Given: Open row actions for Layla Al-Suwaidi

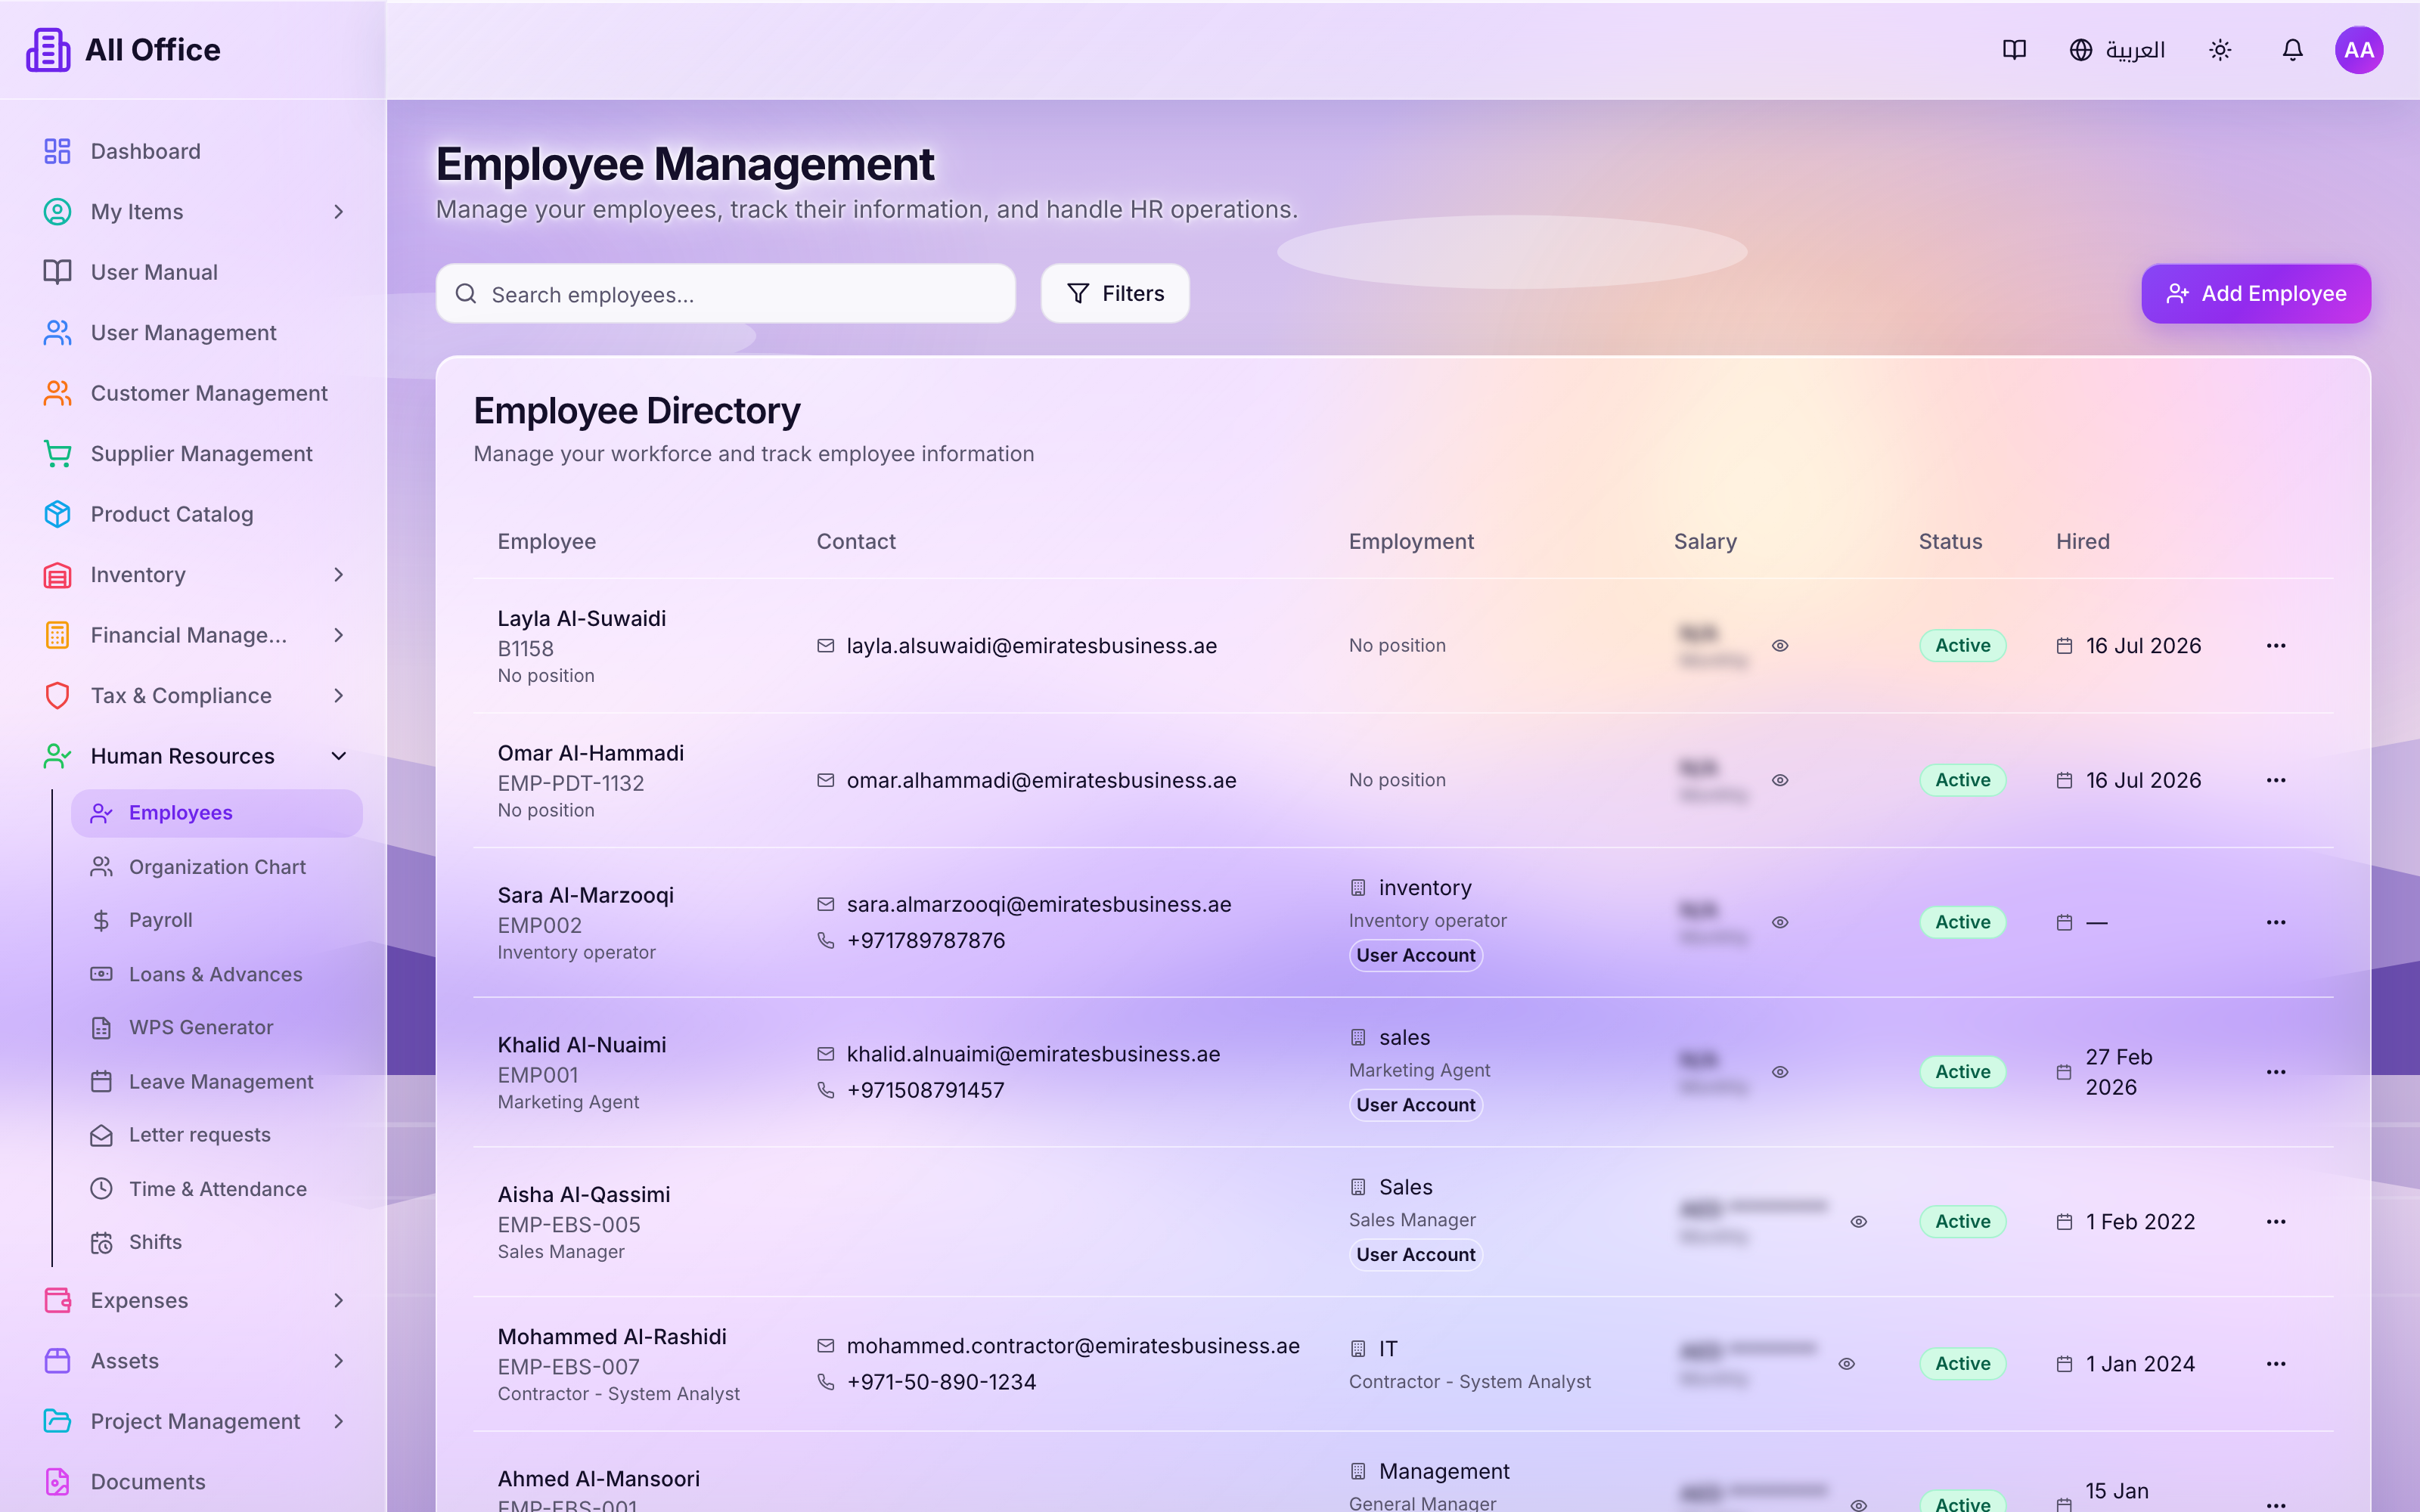Looking at the screenshot, I should (2276, 646).
